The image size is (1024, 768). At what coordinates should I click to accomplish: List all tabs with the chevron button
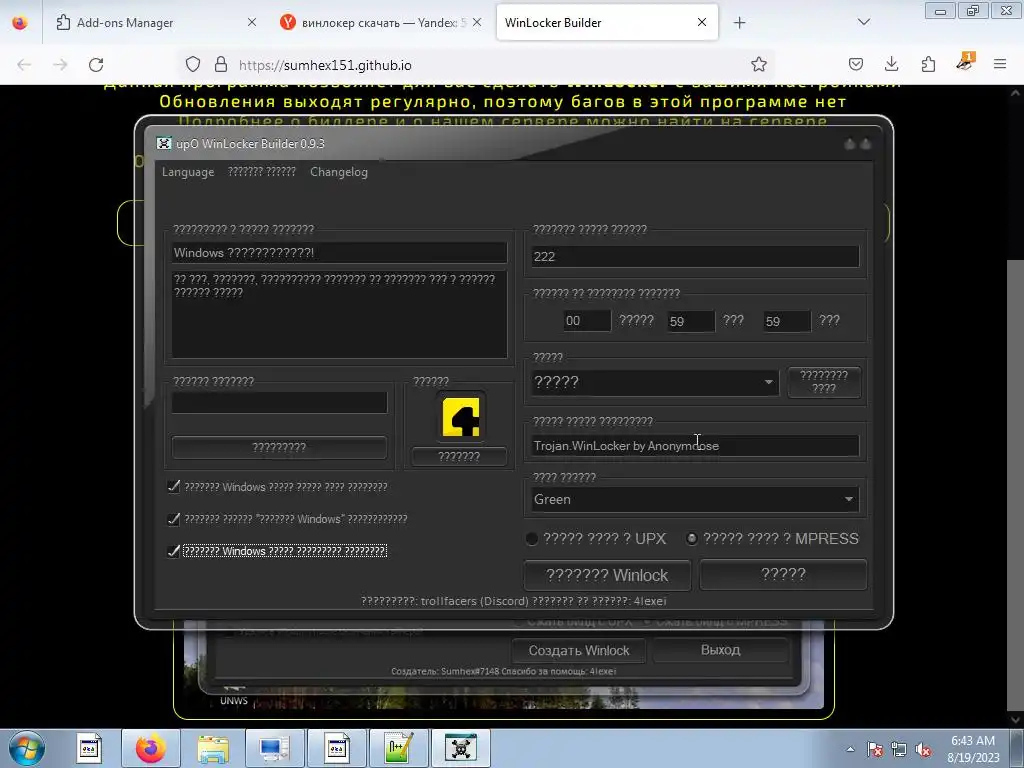[x=863, y=22]
